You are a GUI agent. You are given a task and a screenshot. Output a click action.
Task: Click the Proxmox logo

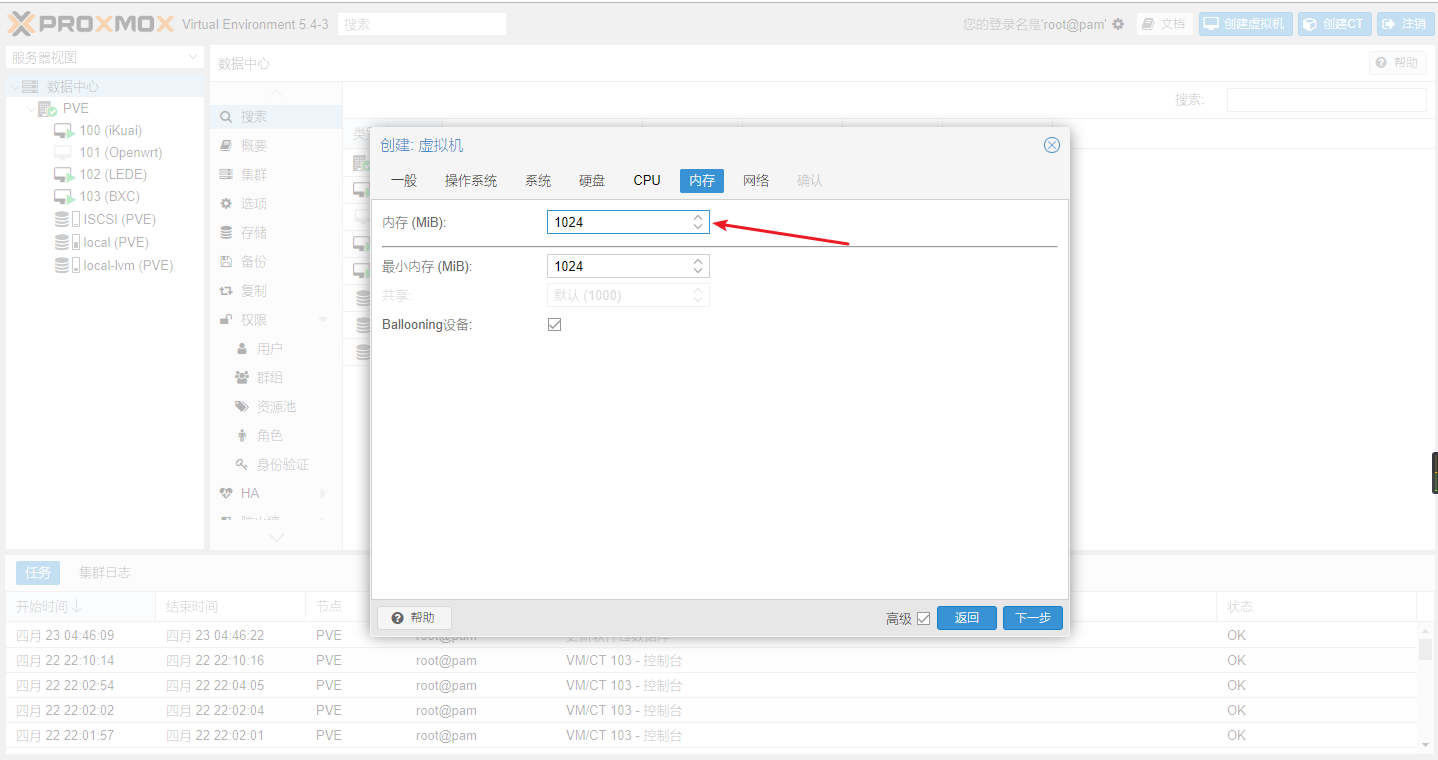[x=92, y=24]
